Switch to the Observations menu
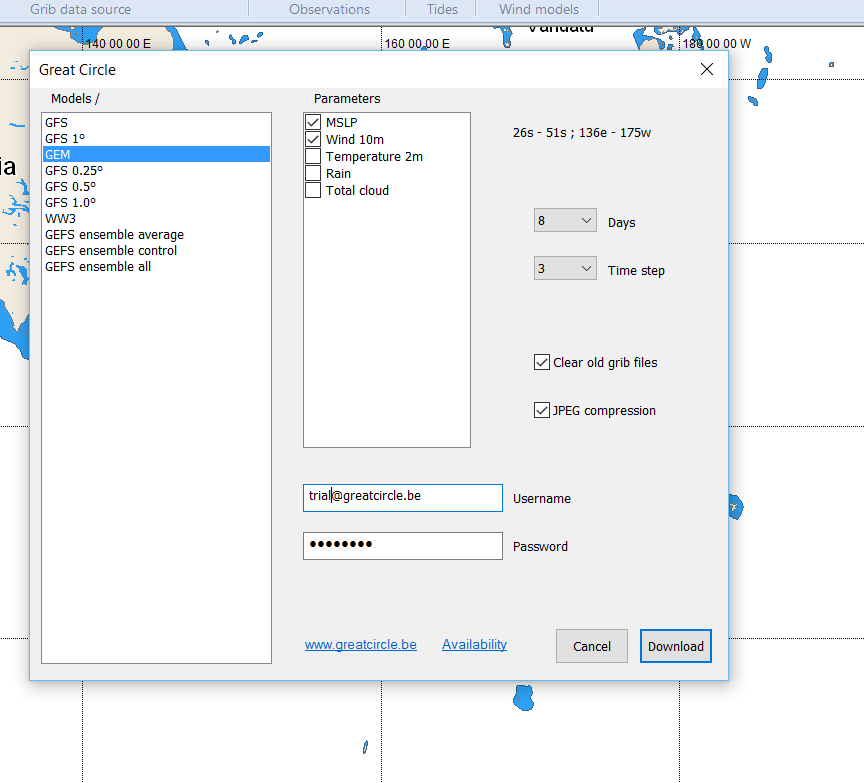This screenshot has height=783, width=864. click(329, 9)
